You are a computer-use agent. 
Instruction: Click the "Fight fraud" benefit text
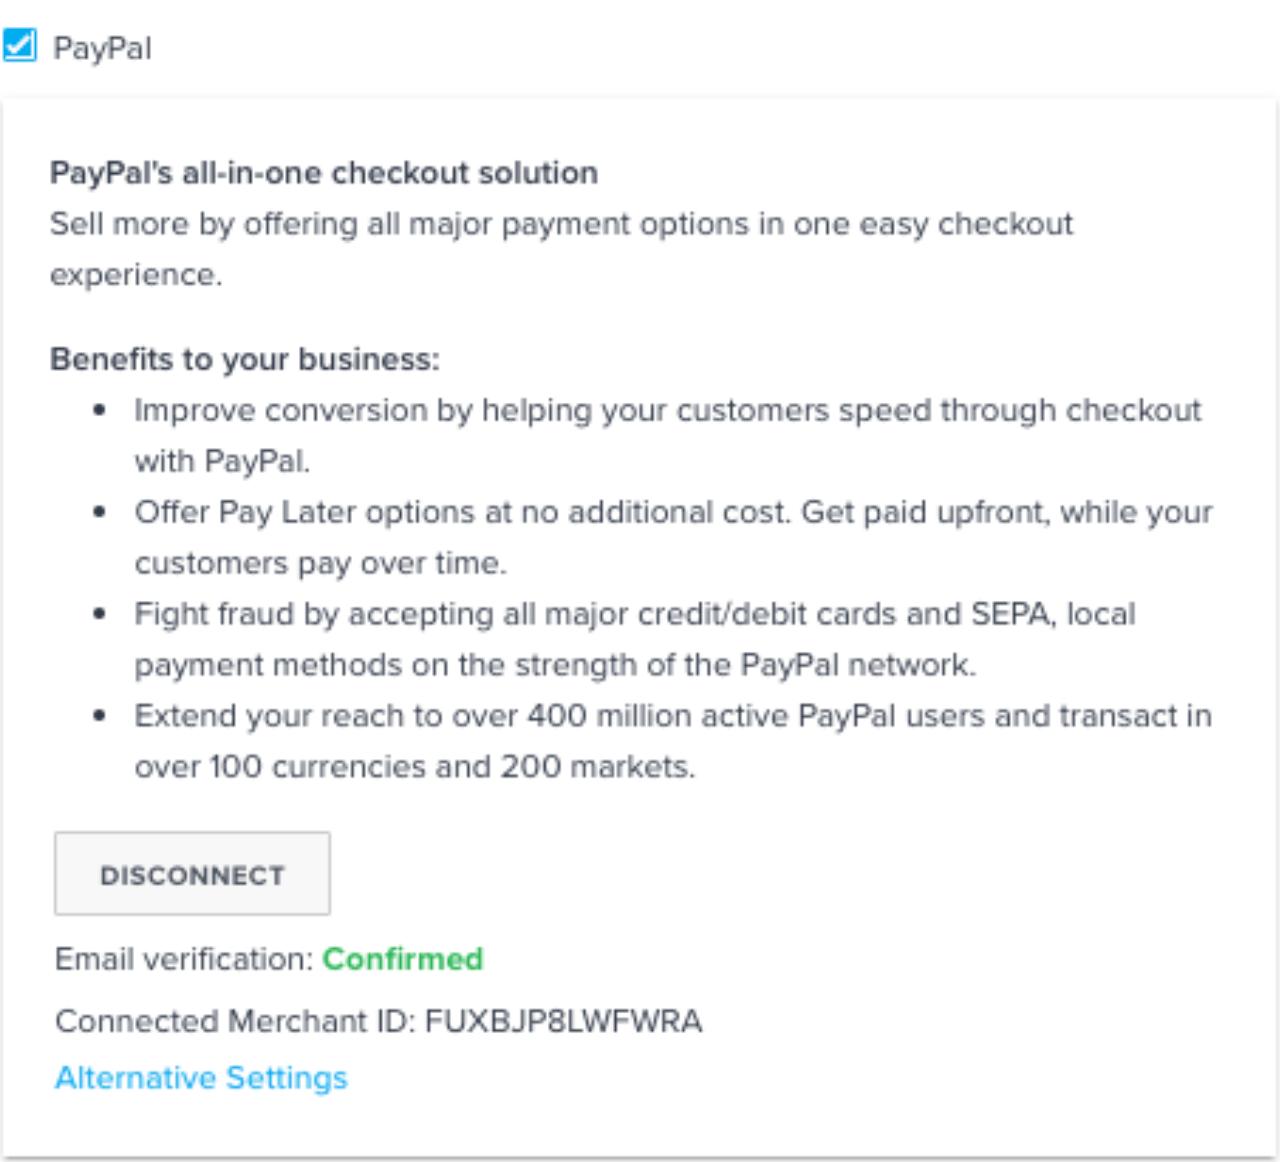tap(635, 614)
